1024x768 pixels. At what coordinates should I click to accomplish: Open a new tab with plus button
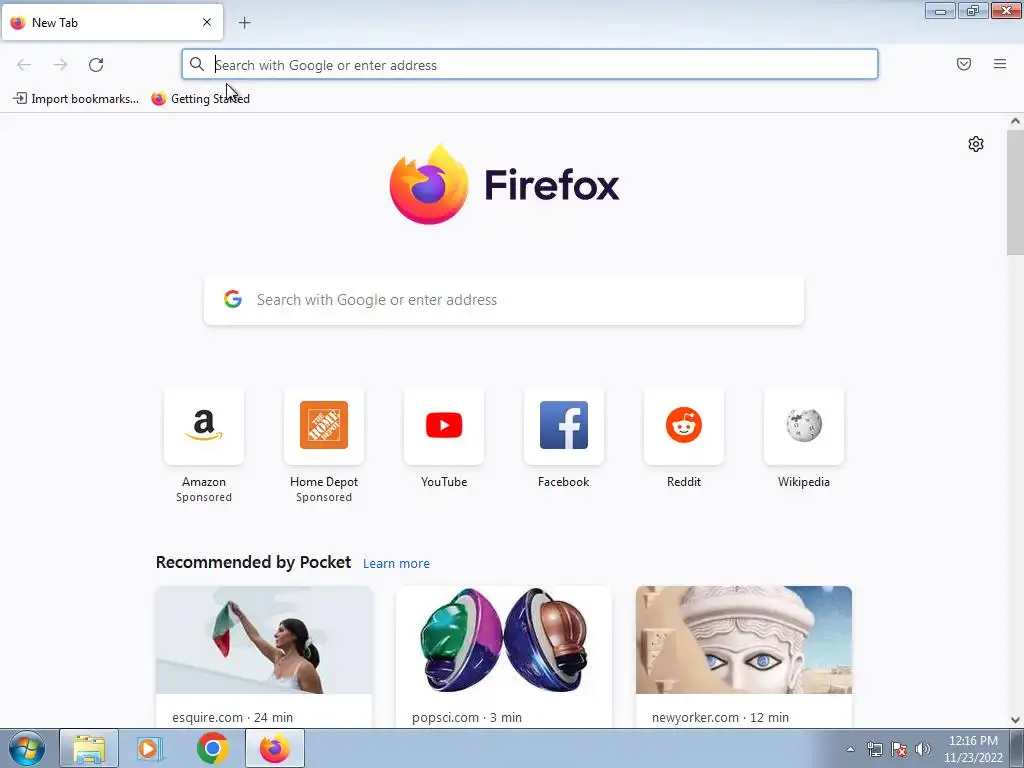click(x=244, y=23)
